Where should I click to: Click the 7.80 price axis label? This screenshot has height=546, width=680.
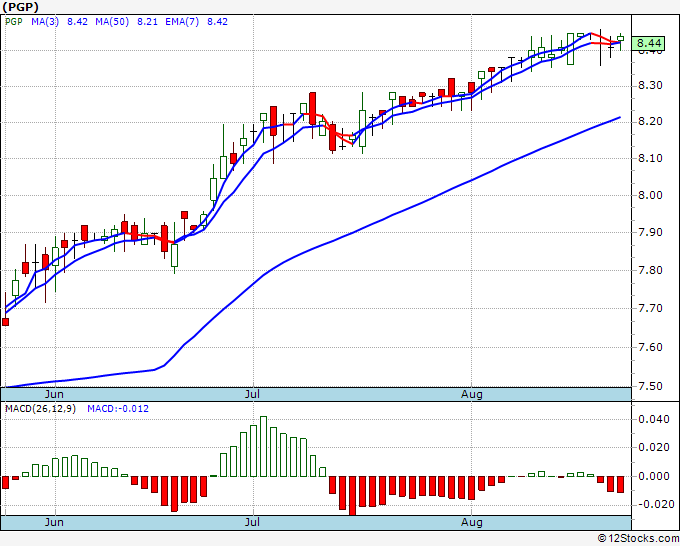651,270
